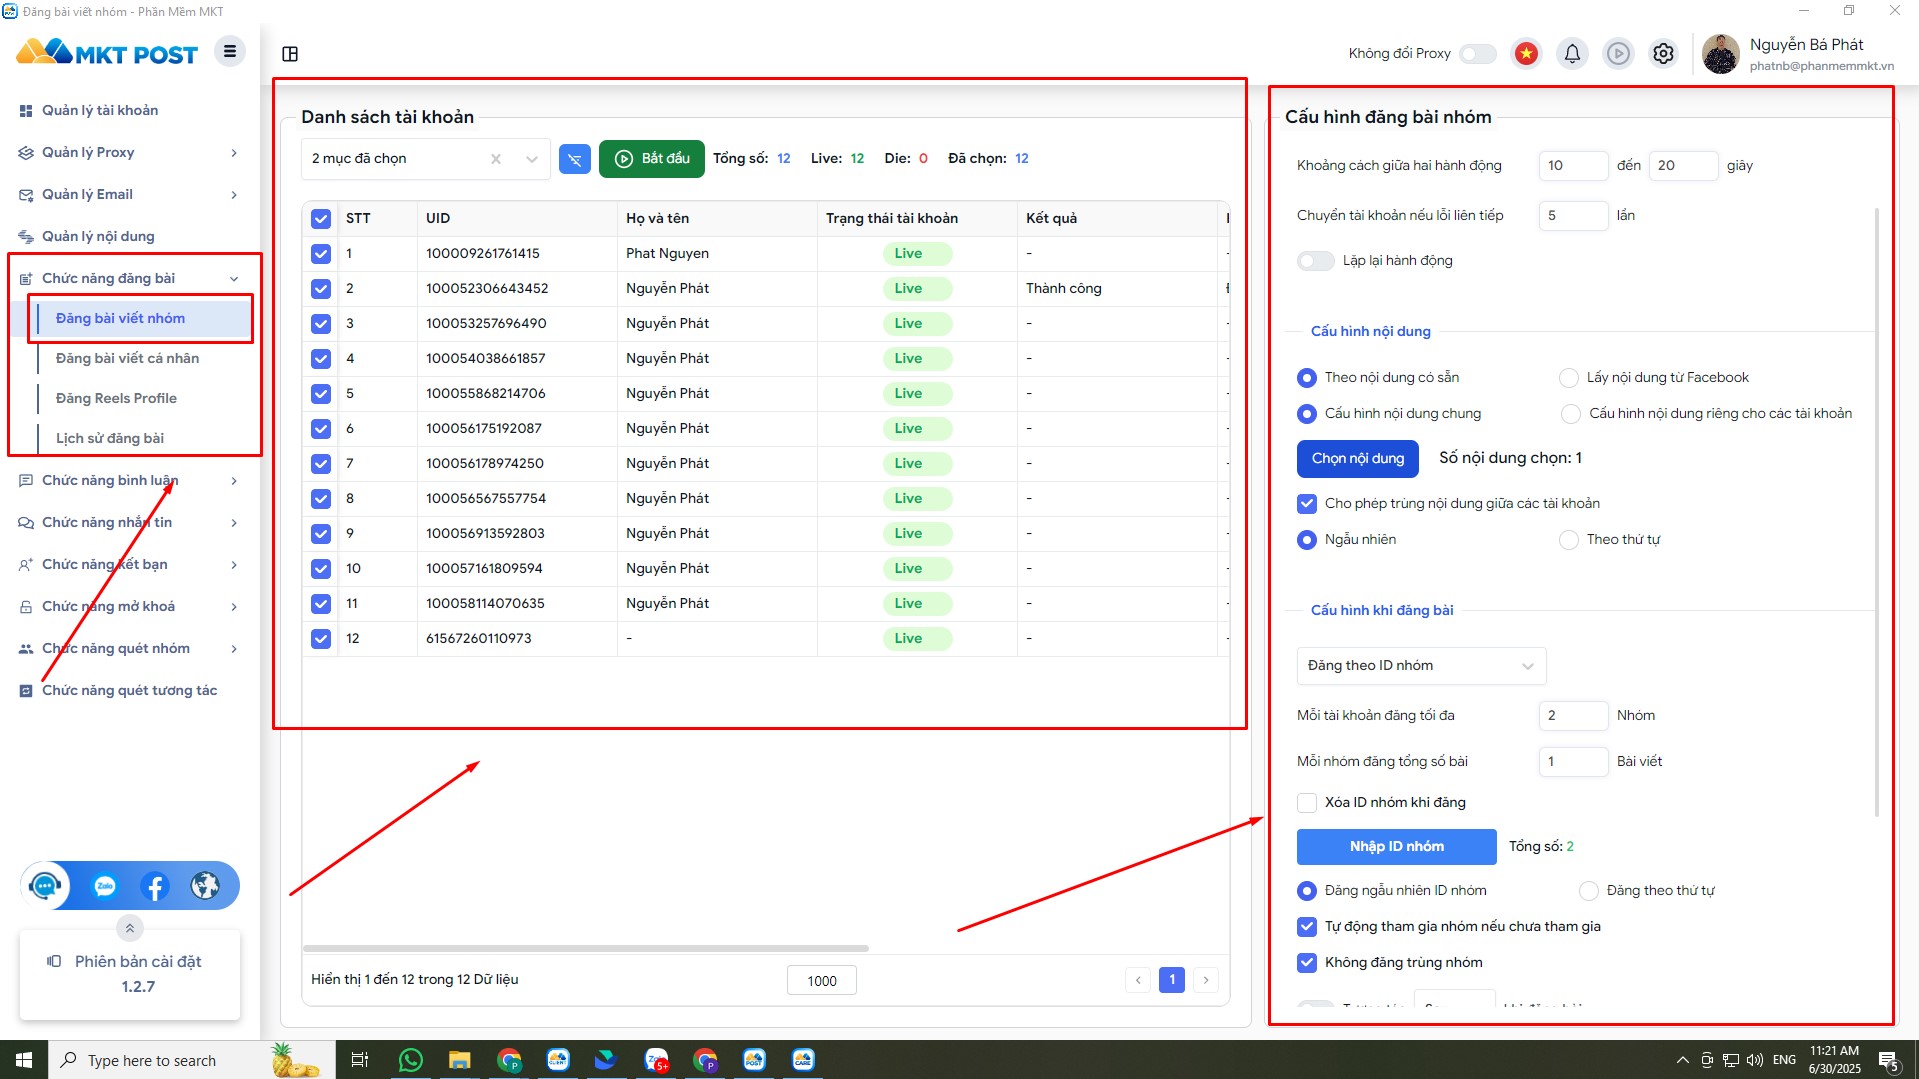Open the Facebook link in the sidebar footer

tap(155, 886)
